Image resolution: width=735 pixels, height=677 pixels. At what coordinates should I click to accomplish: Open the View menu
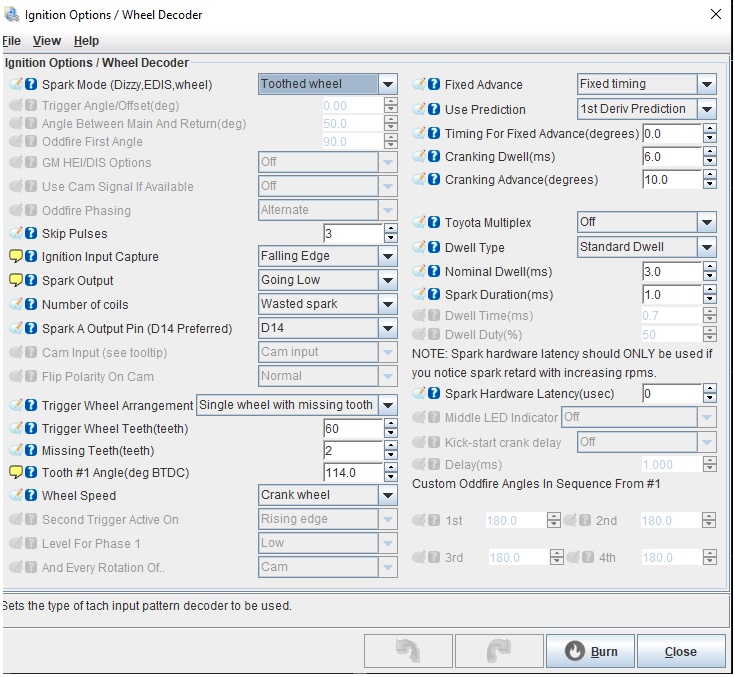[x=47, y=41]
